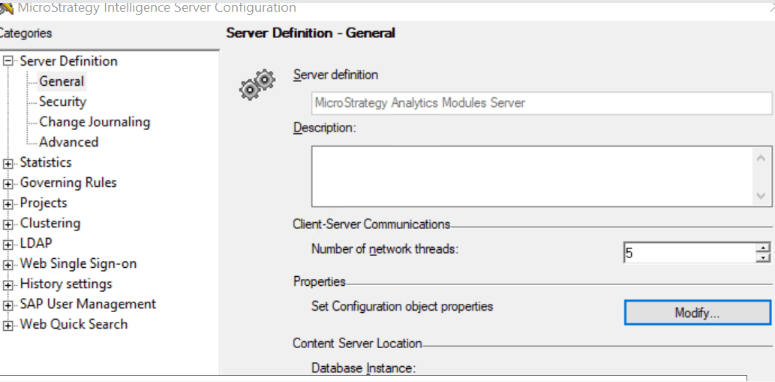Expand the Clustering category
Screen dimensions: 775x382
click(8, 224)
